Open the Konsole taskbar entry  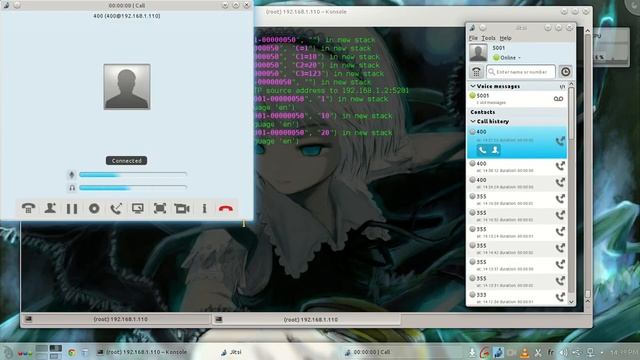142,352
